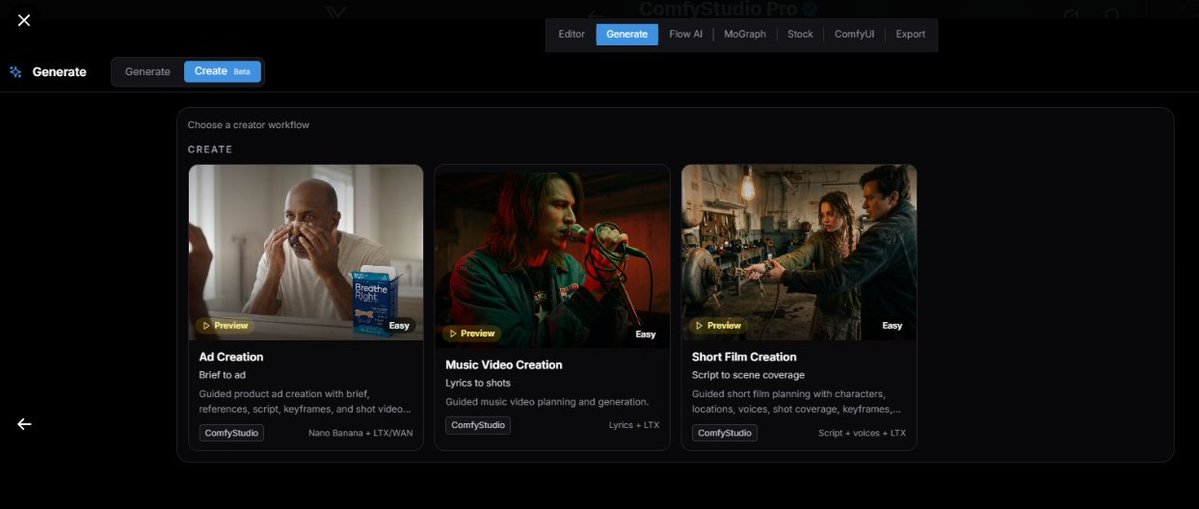Click the Nano Banana + LTX/WAN label
Screen dimensions: 1199x509
pyautogui.click(x=360, y=433)
